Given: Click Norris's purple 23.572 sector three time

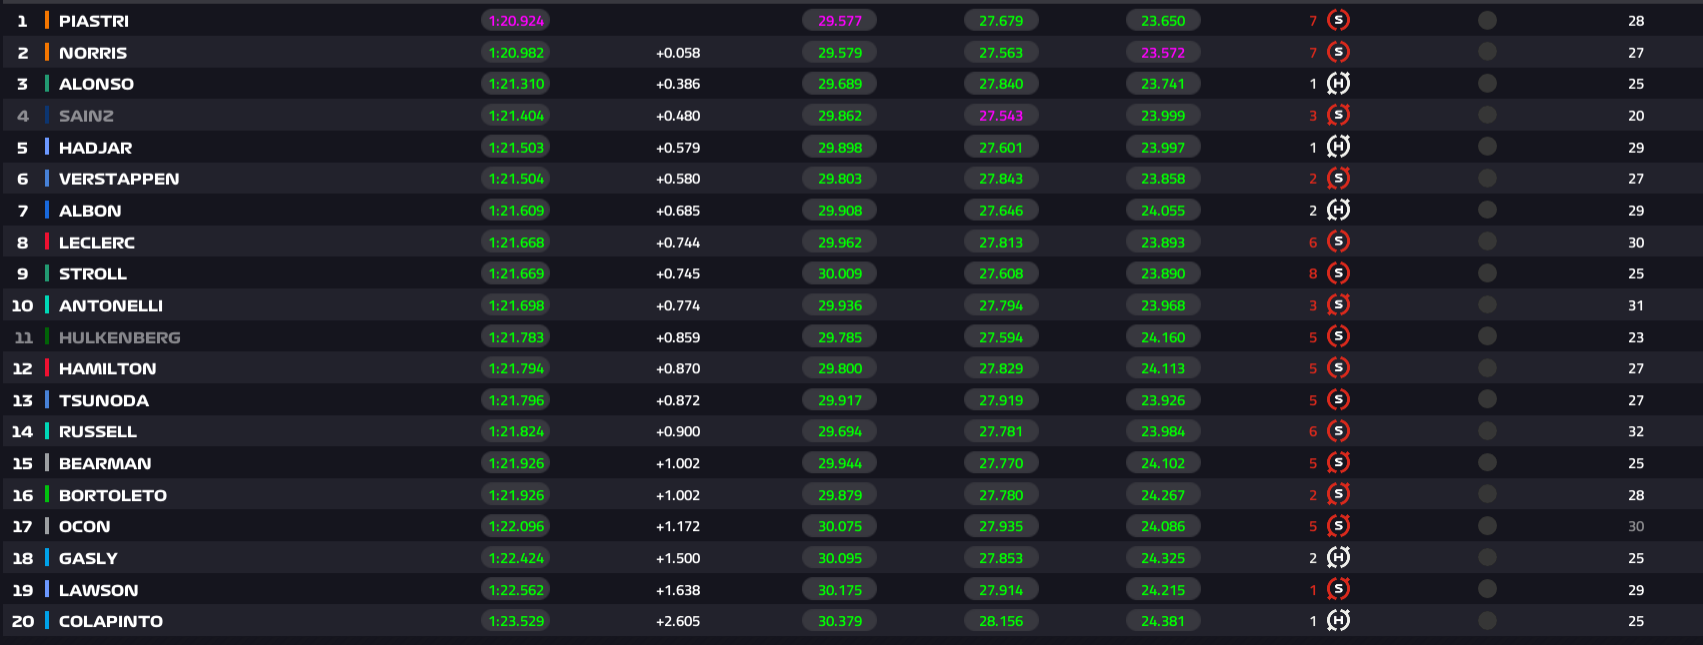Looking at the screenshot, I should pyautogui.click(x=1163, y=53).
